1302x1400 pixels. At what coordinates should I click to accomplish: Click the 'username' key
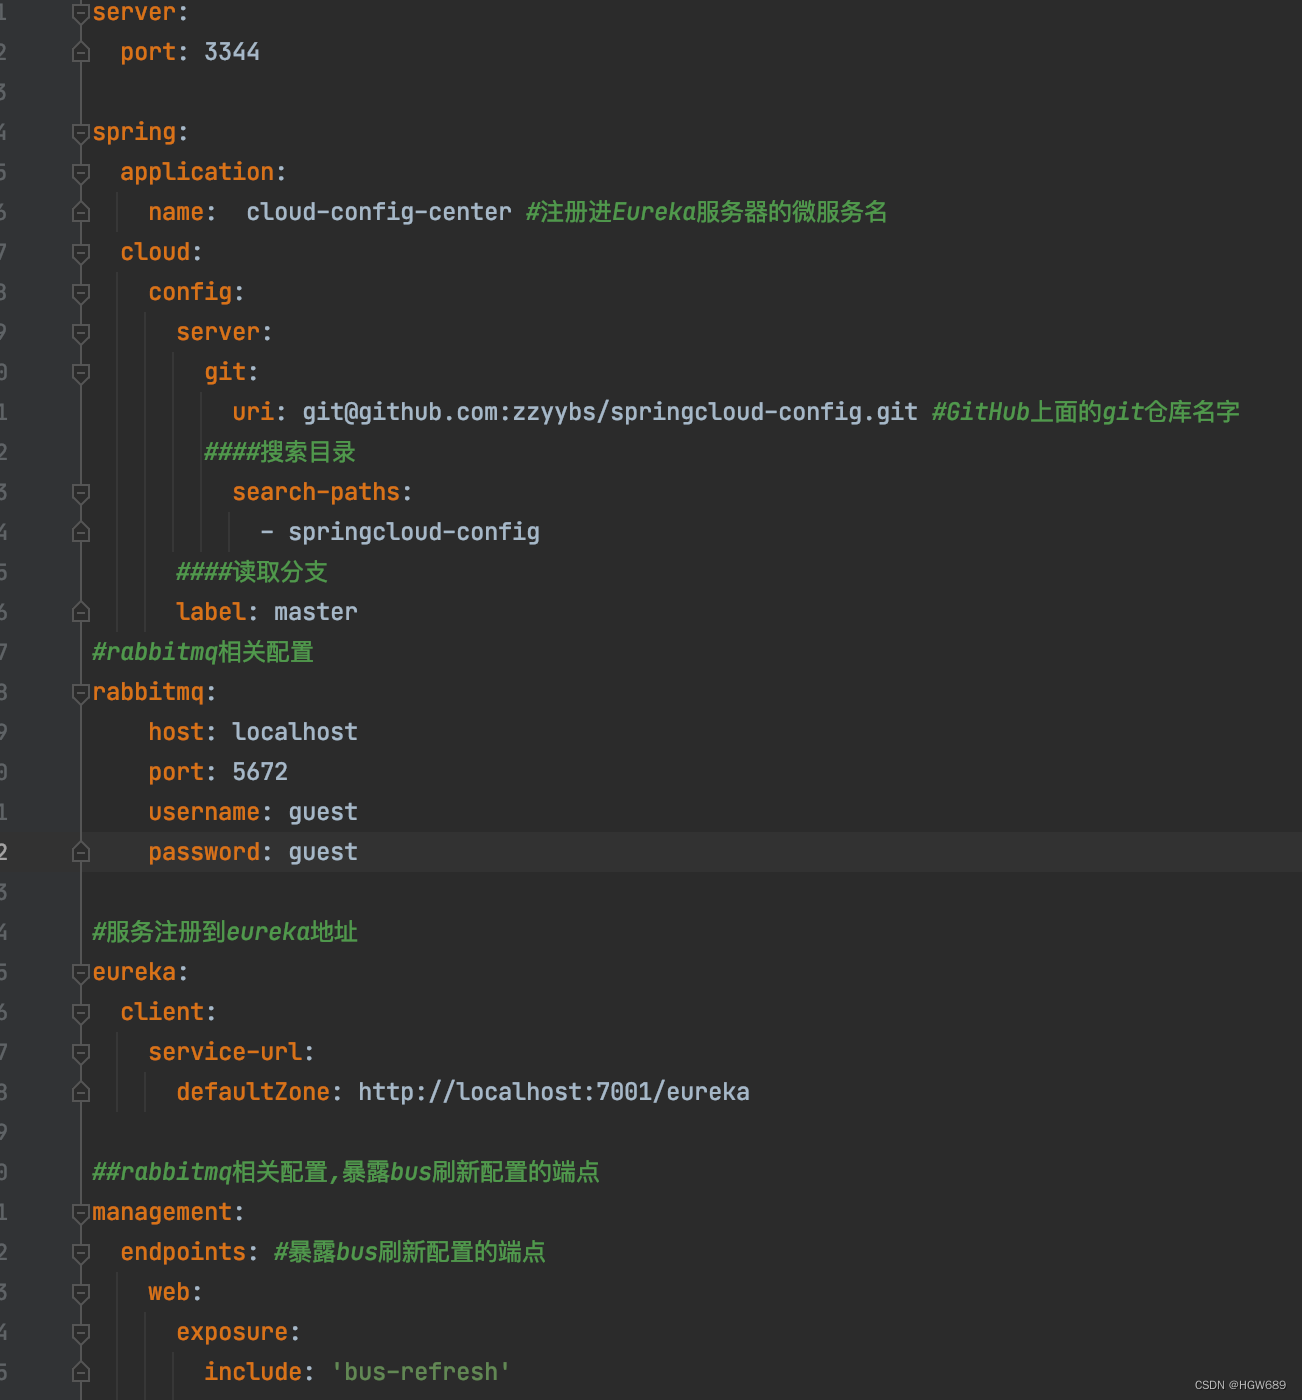204,812
